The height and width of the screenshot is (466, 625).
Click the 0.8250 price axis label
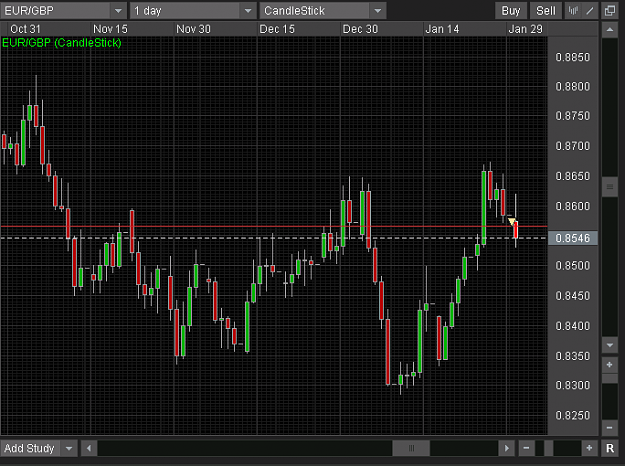point(572,416)
